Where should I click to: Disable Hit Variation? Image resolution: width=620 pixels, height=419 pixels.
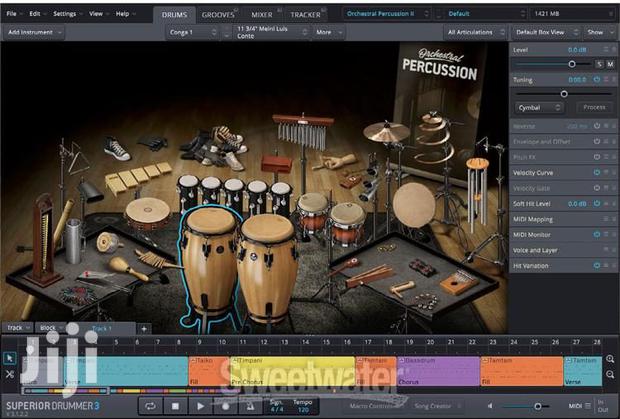pos(596,266)
